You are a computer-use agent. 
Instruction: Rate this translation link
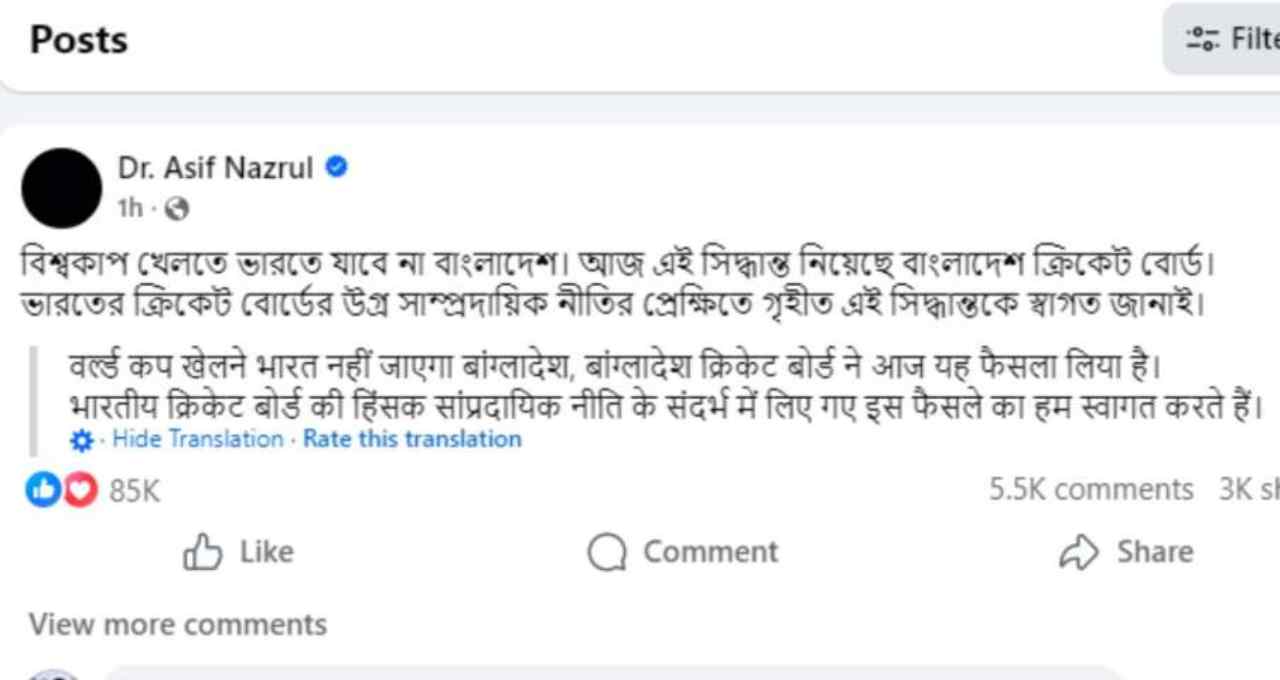tap(412, 439)
